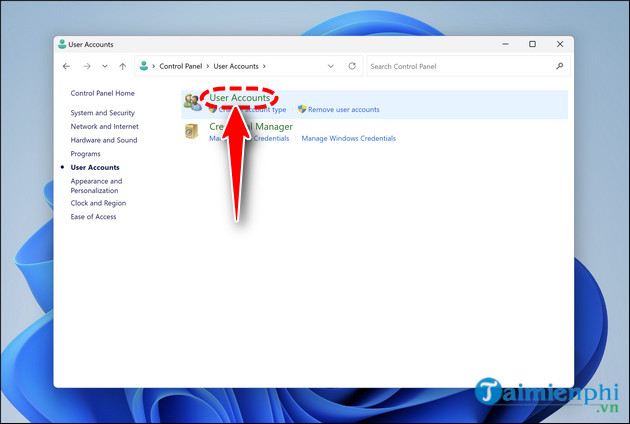Image resolution: width=630 pixels, height=424 pixels.
Task: Click the shield icon beside Remove user accounts
Action: pyautogui.click(x=302, y=109)
